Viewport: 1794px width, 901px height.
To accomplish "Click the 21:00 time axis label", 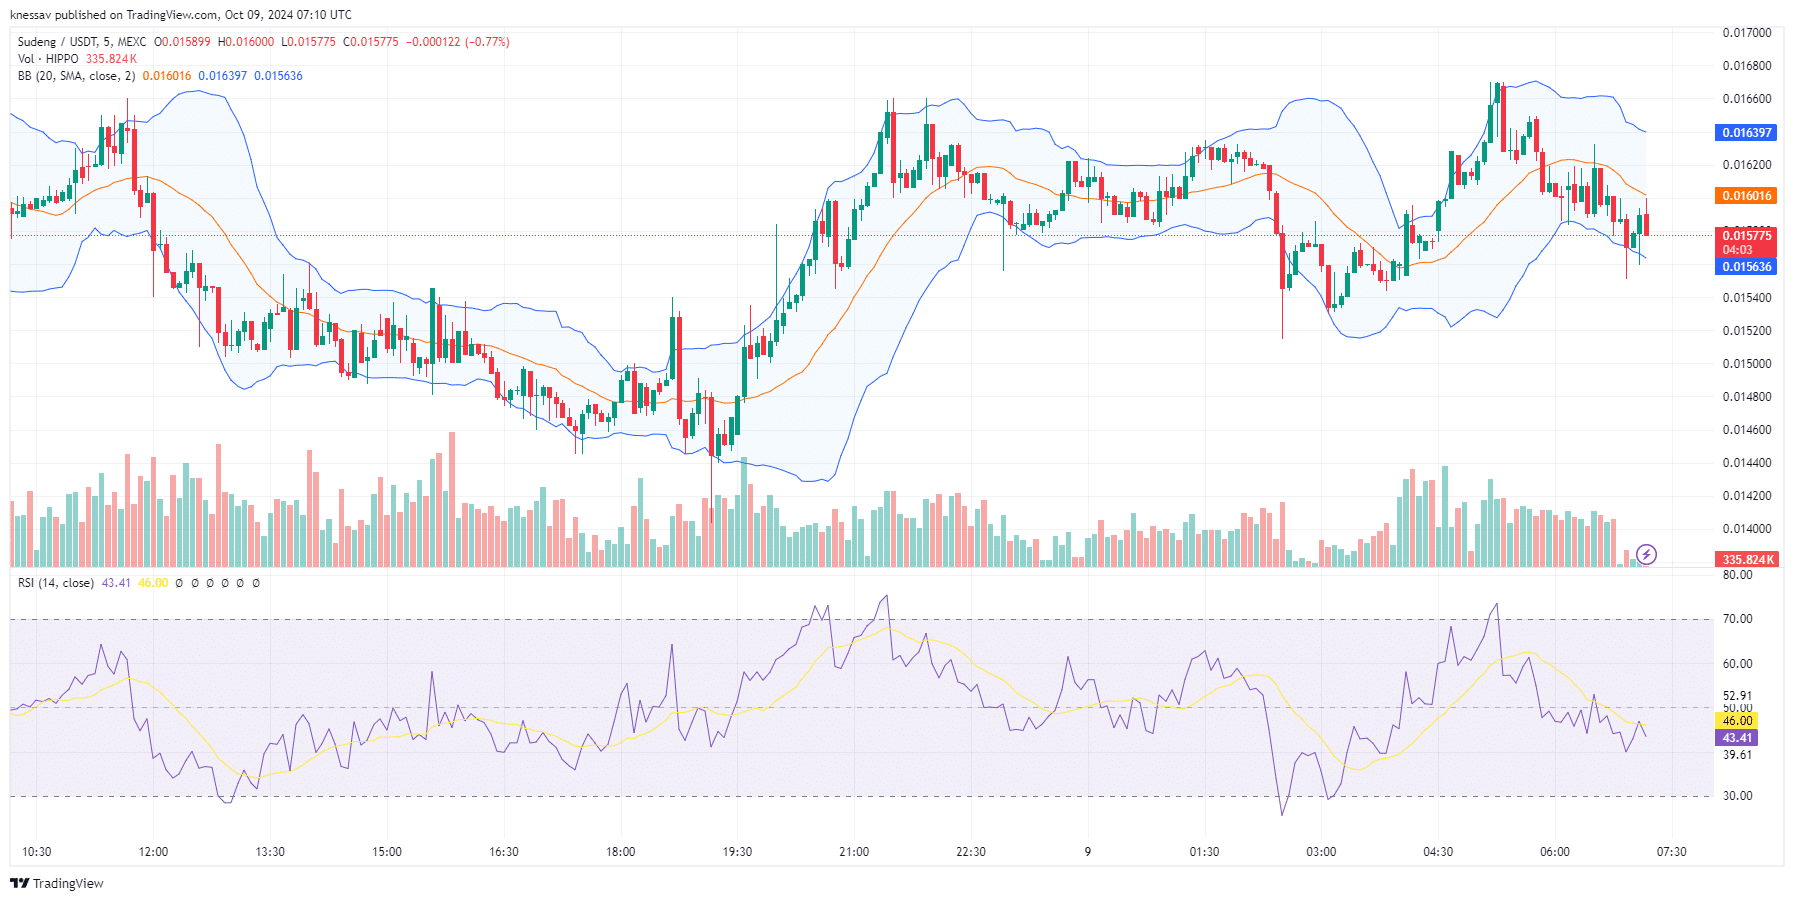I will coord(854,852).
